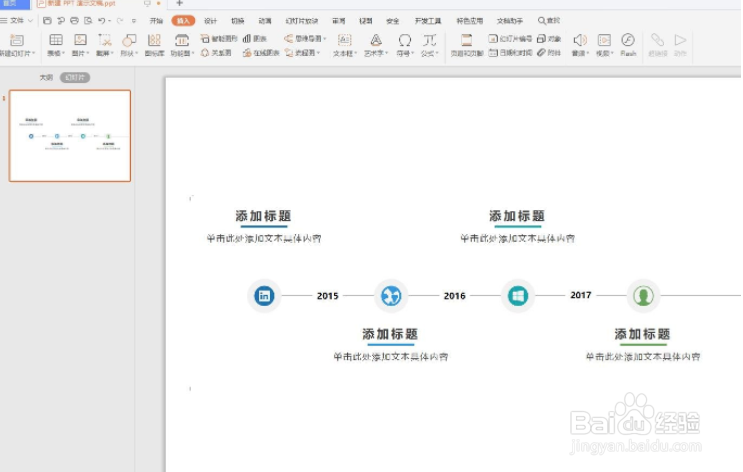This screenshot has width=743, height=472.
Task: Insert Slide Number (幻灯片编号)
Action: (510, 38)
